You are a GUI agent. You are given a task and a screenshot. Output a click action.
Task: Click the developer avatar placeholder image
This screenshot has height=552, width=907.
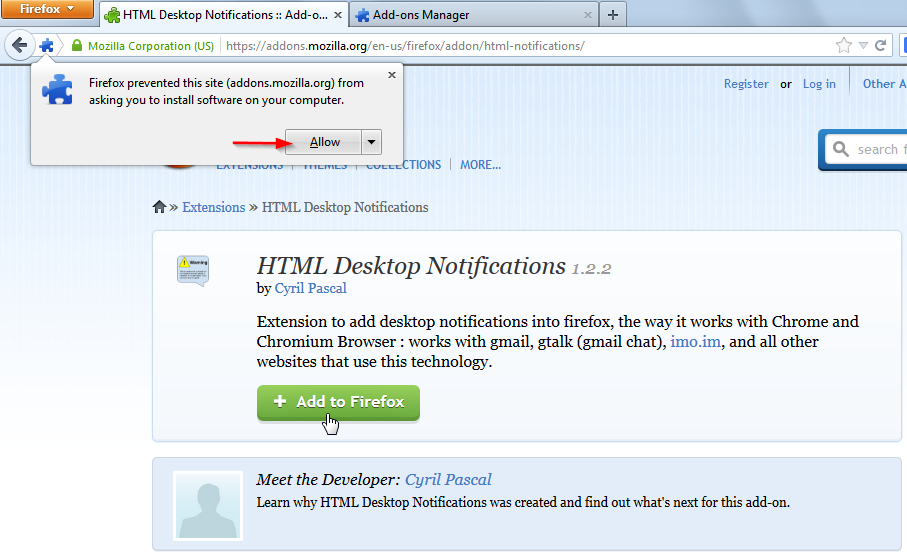coord(208,506)
